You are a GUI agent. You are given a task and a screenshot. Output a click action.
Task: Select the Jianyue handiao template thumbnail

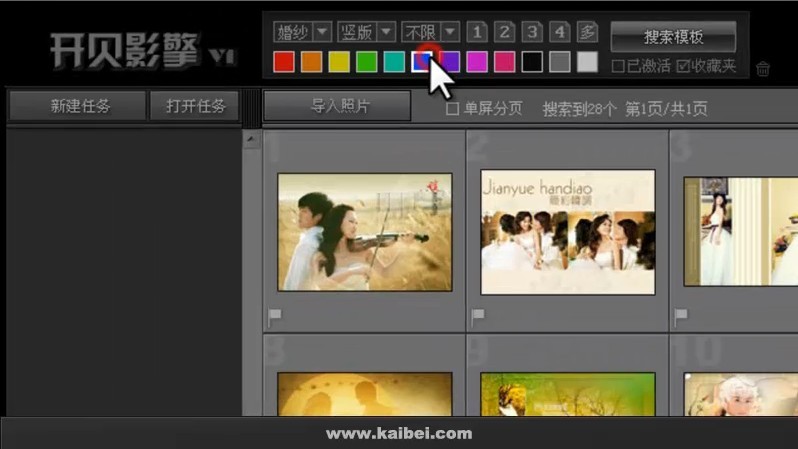coord(567,232)
